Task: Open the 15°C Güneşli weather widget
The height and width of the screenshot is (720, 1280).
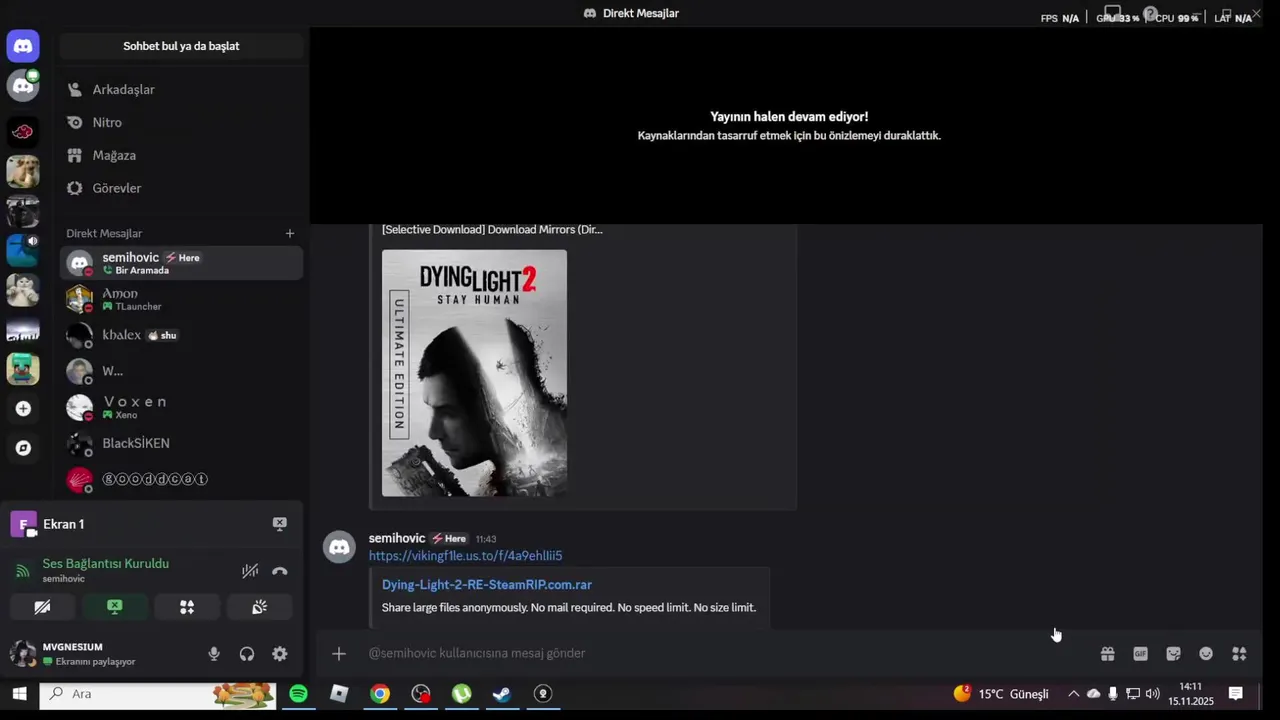Action: [1001, 694]
